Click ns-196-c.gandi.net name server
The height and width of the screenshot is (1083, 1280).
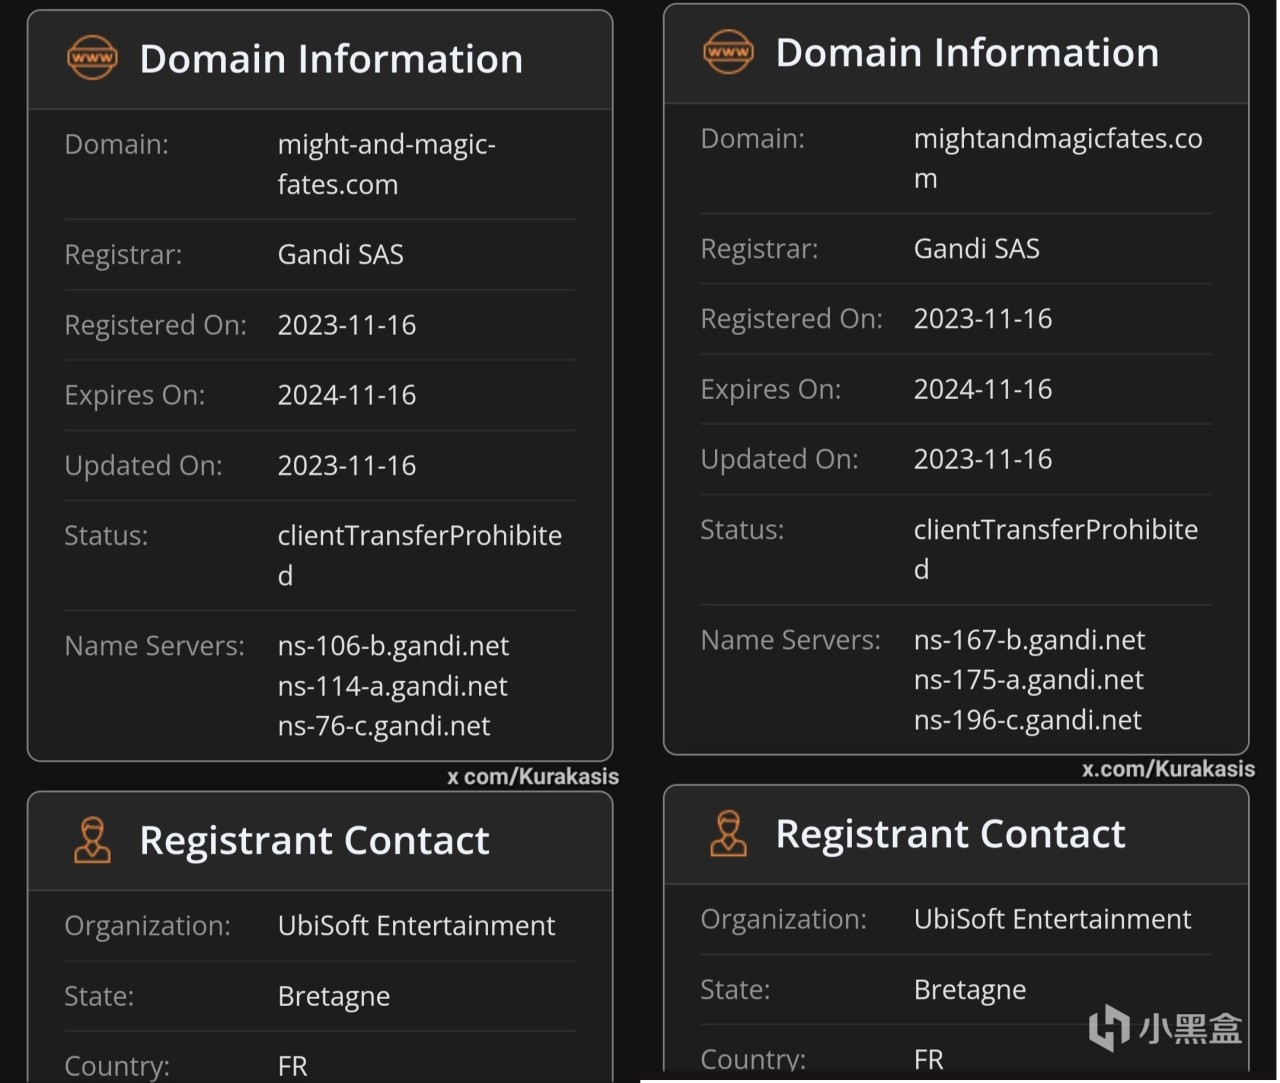point(1027,720)
